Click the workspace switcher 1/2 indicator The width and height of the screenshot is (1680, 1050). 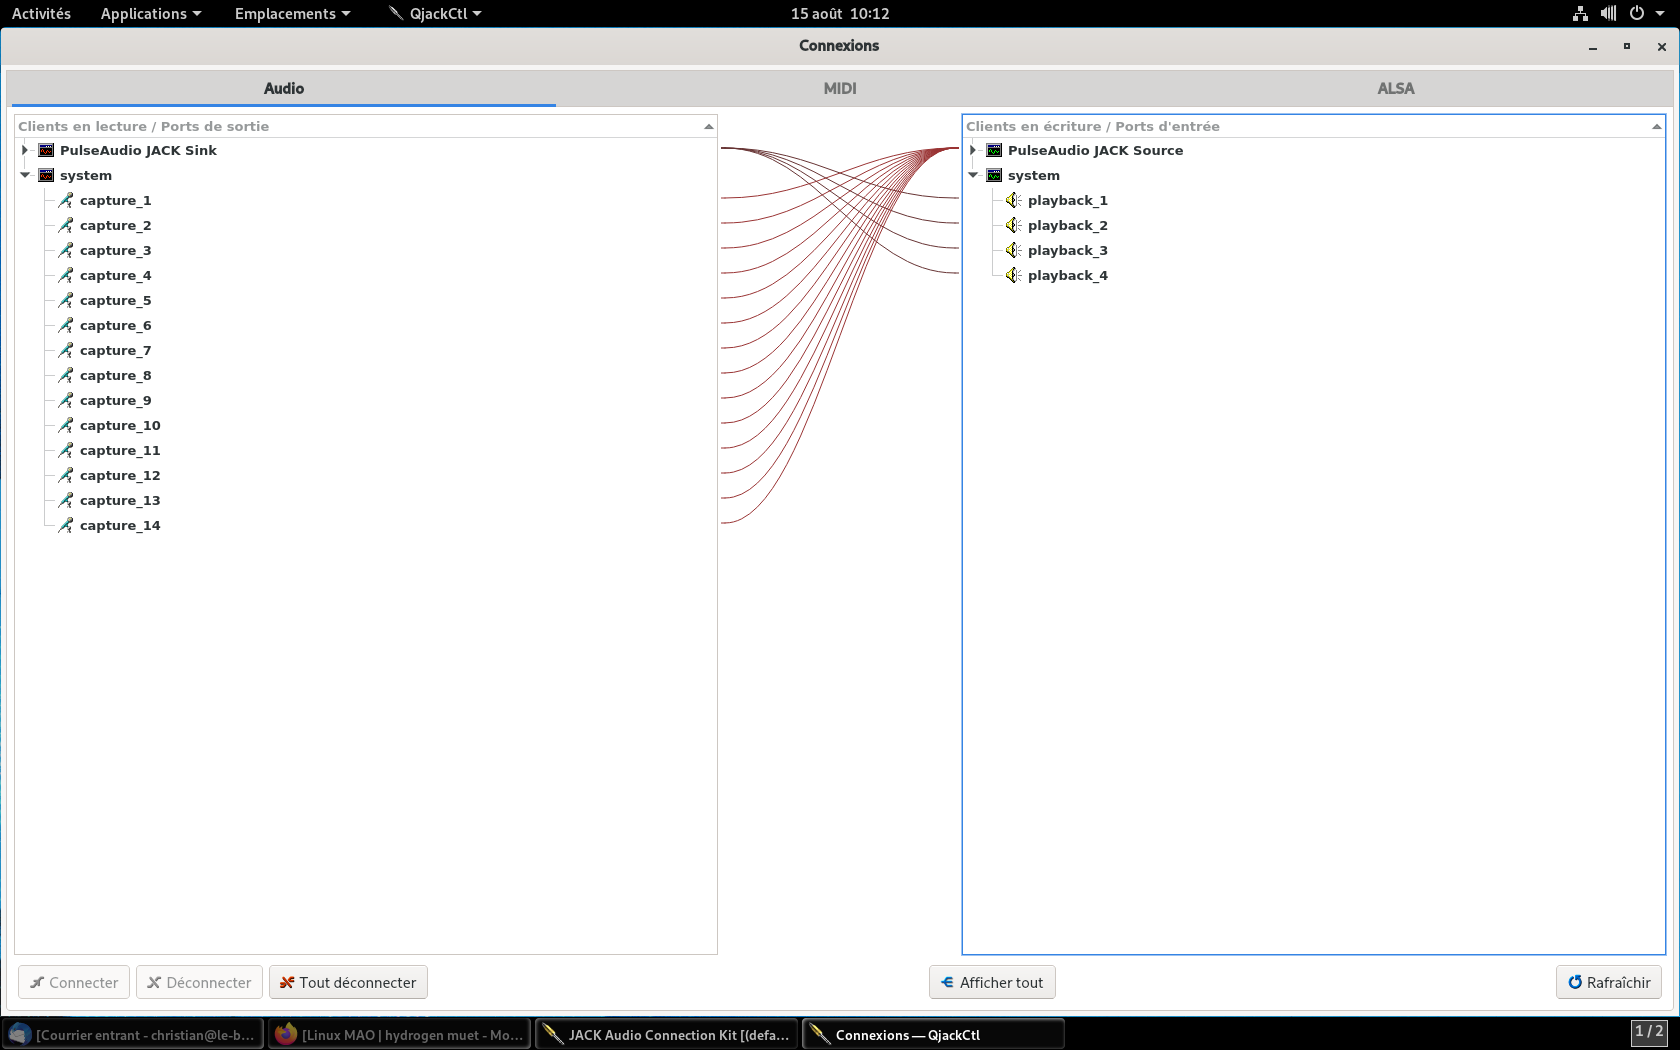point(1649,1032)
